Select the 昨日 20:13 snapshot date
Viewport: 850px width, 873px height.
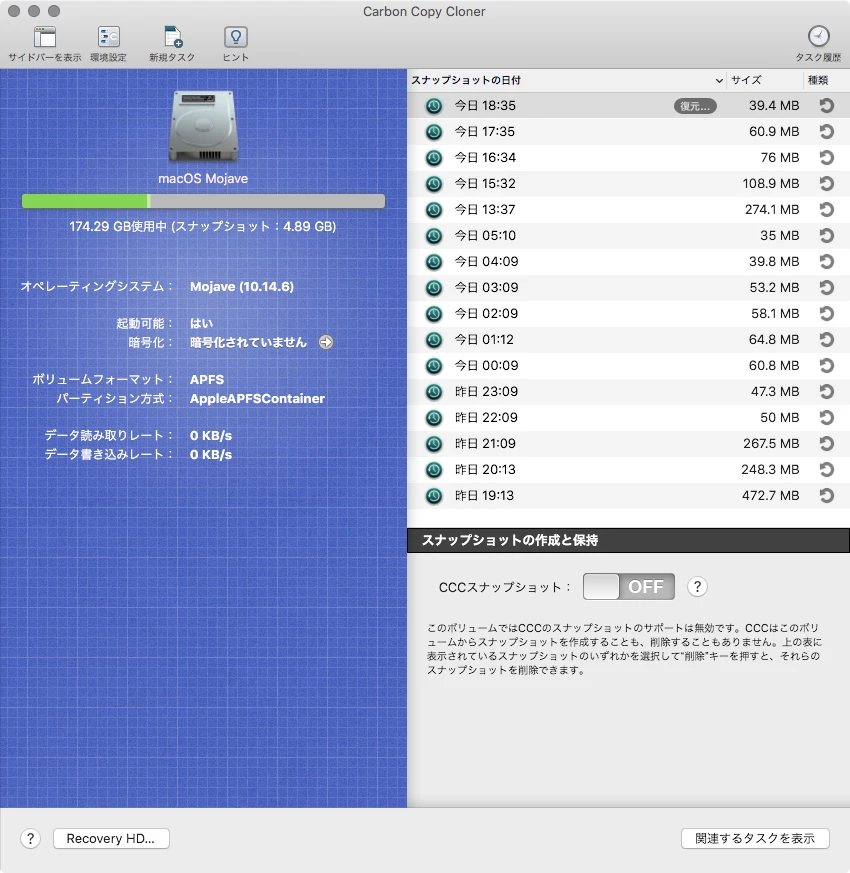(485, 470)
